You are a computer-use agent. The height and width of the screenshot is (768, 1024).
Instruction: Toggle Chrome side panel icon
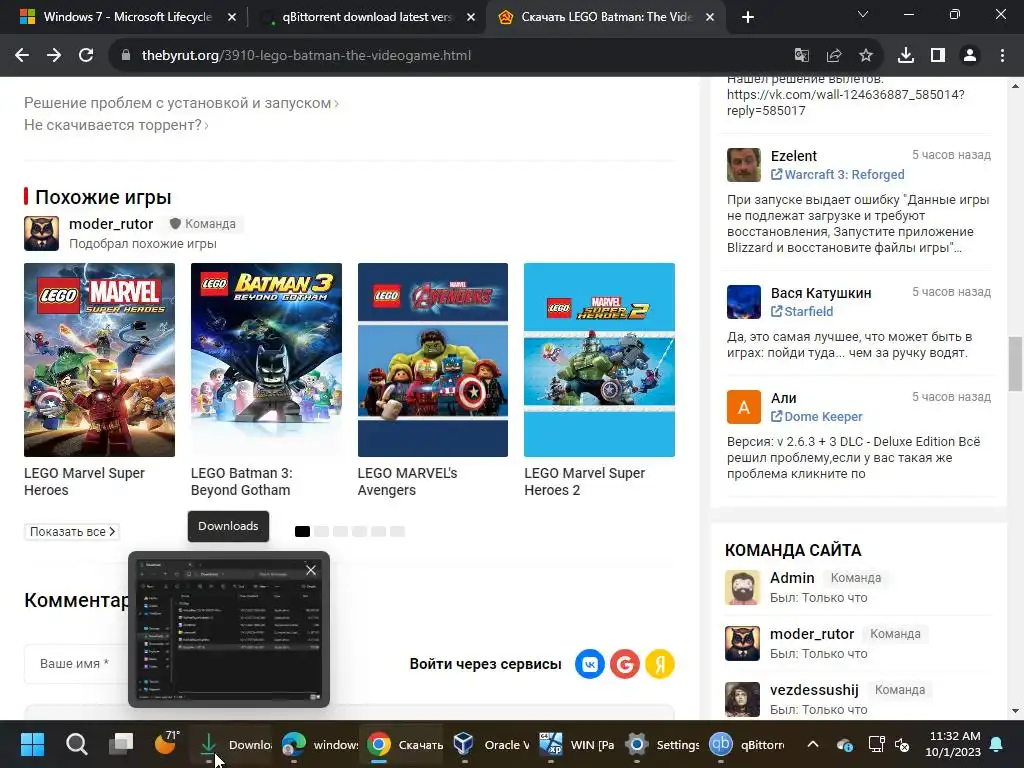(938, 56)
